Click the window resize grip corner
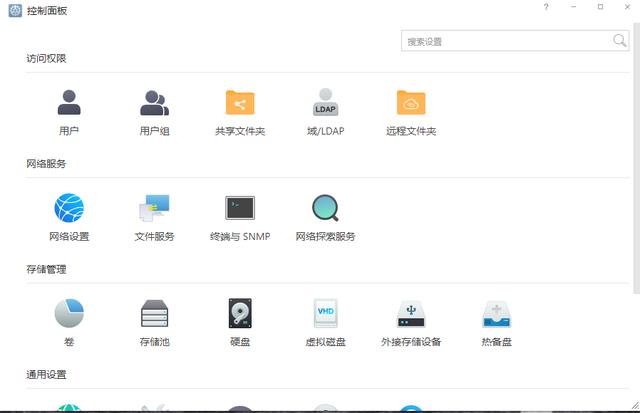 point(635,405)
